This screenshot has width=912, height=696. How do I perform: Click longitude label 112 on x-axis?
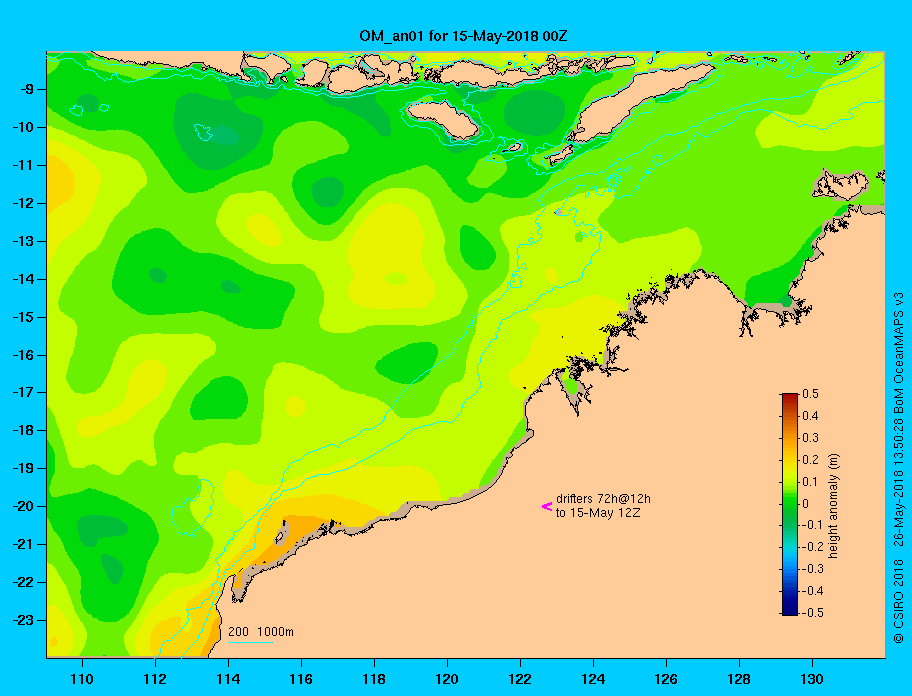(155, 679)
